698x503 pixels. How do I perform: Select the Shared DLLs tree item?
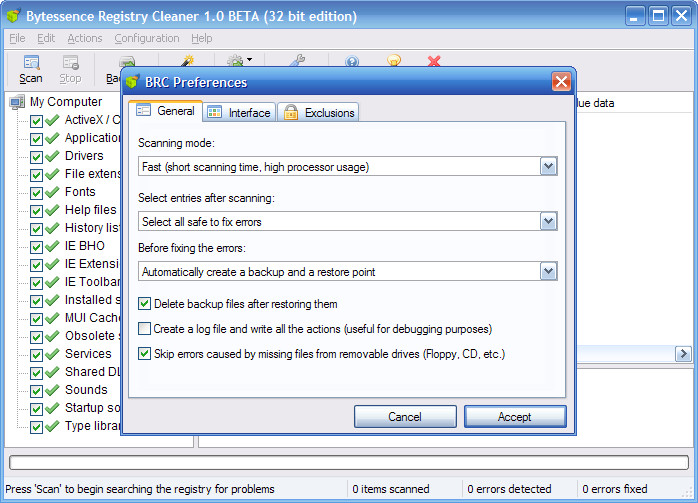[93, 372]
